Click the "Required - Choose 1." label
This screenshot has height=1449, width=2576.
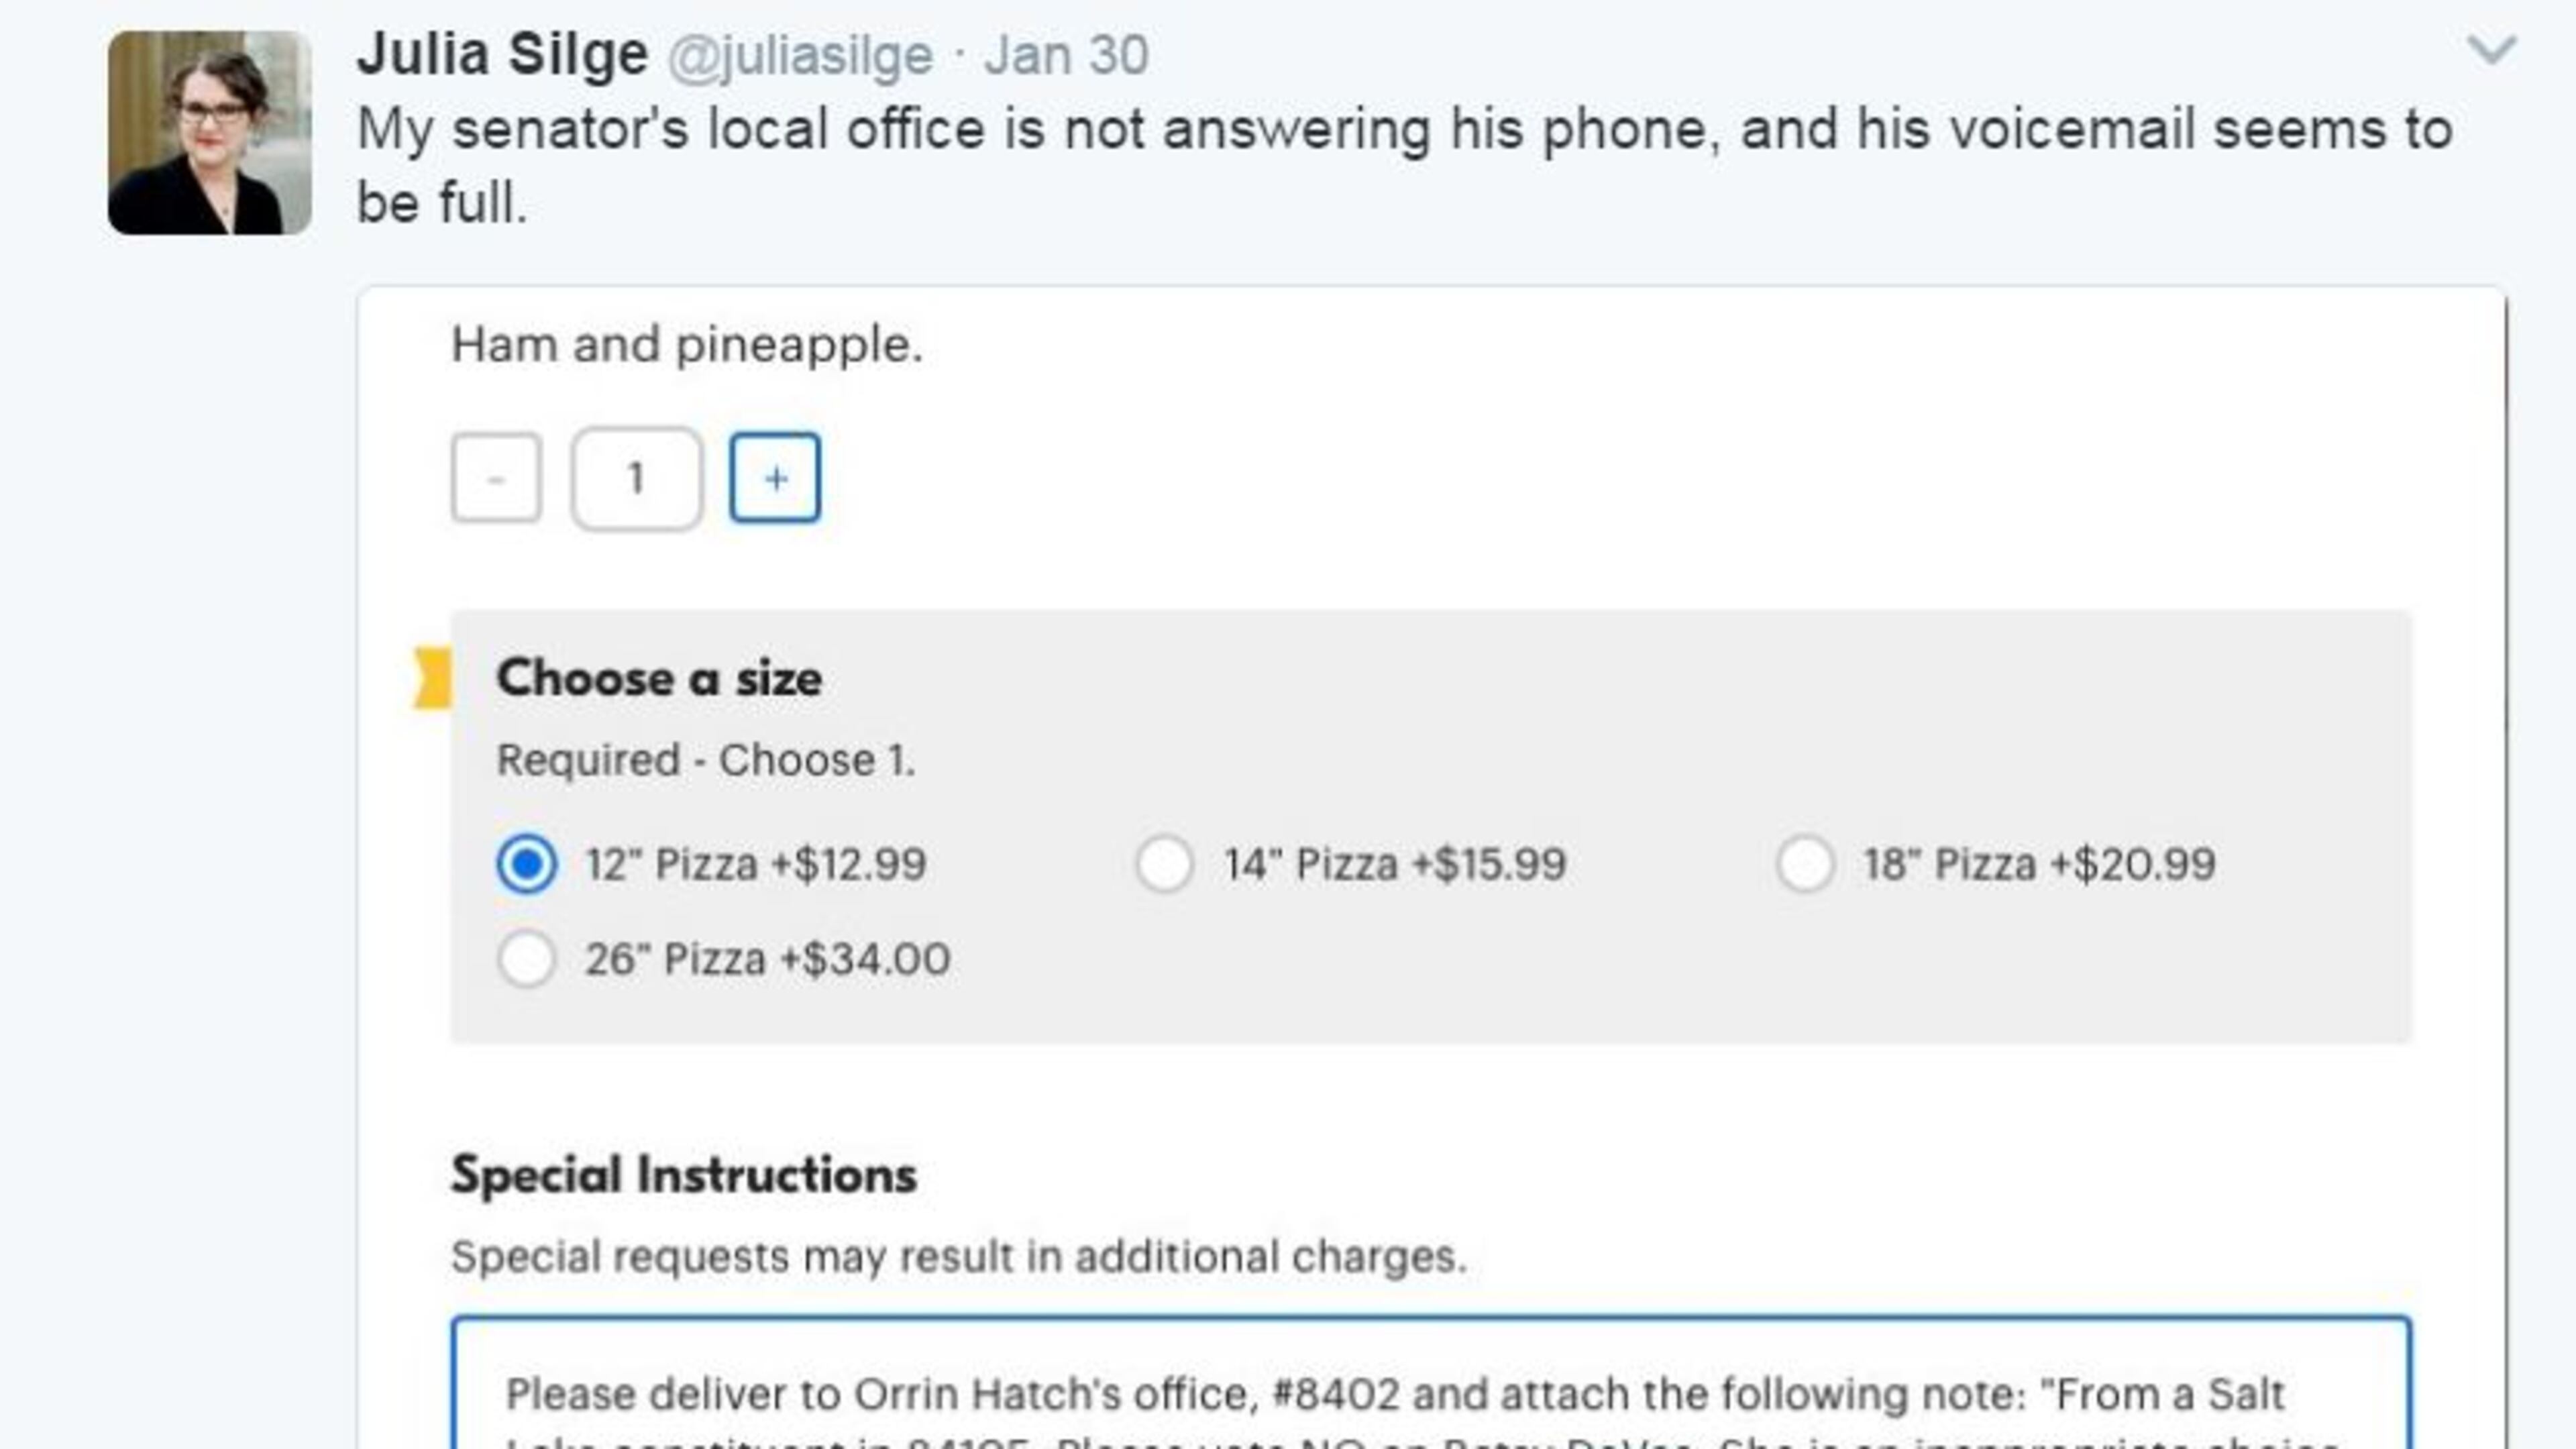click(705, 761)
